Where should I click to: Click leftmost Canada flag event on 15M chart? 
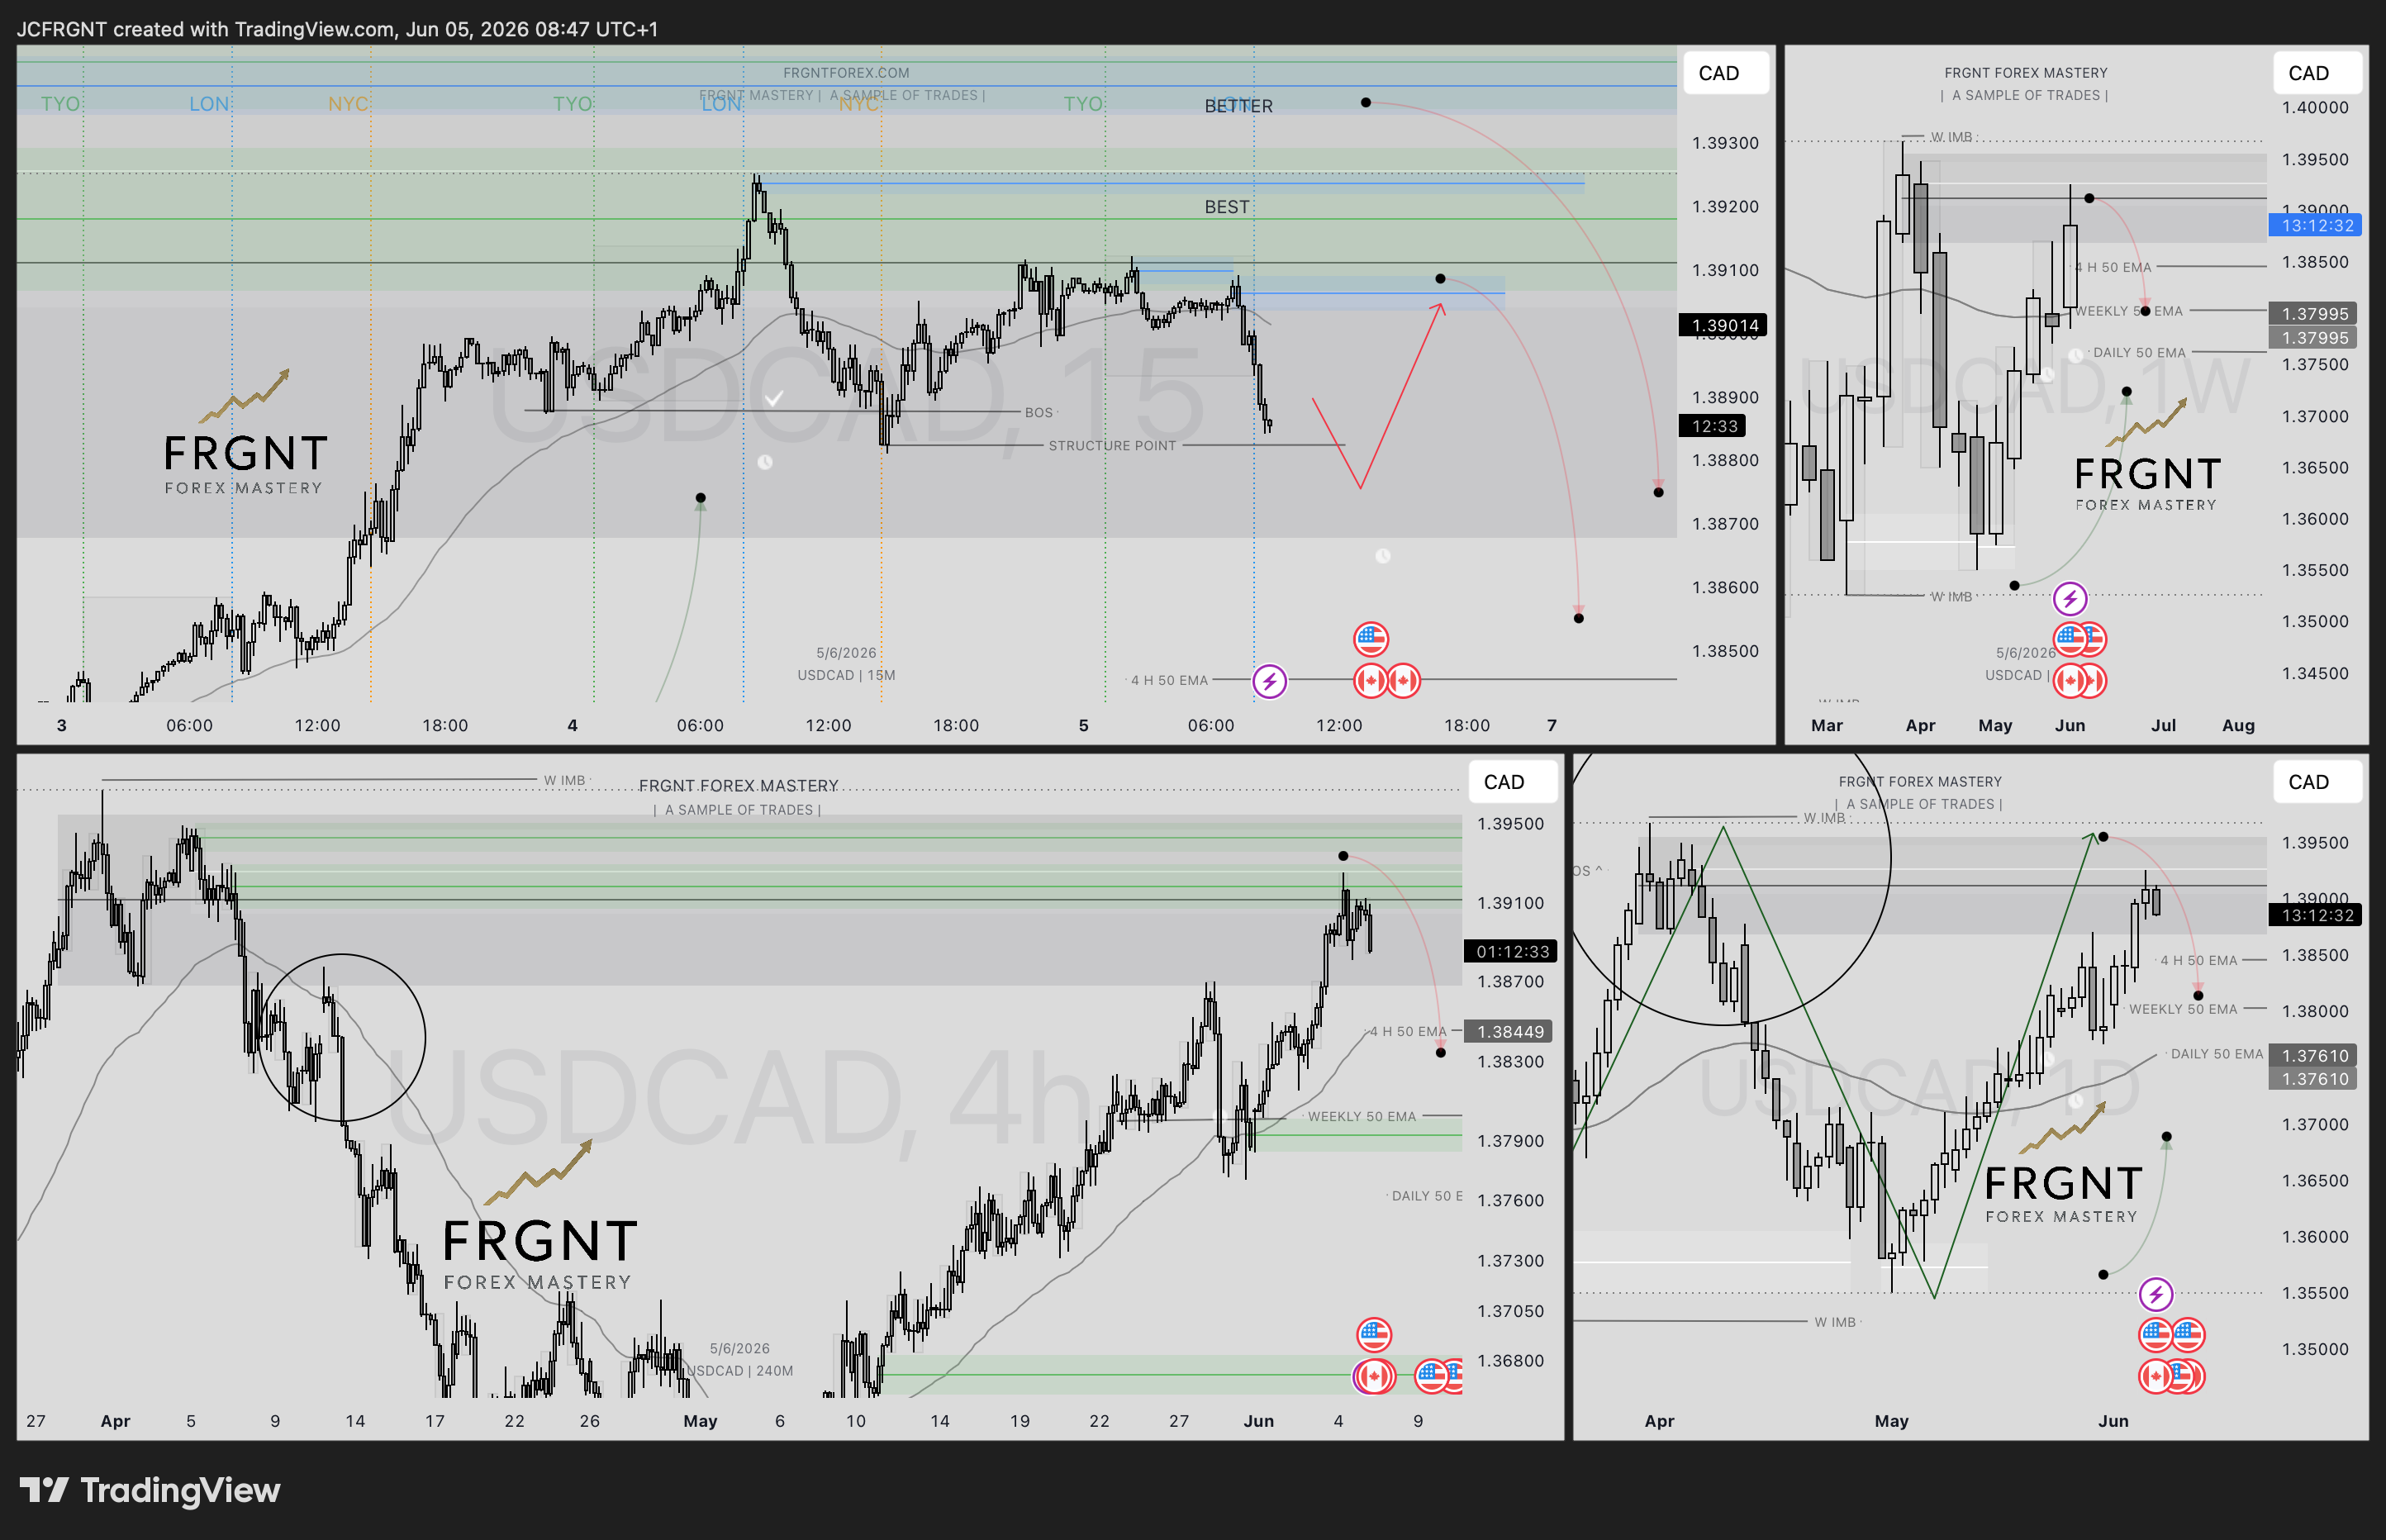1370,681
